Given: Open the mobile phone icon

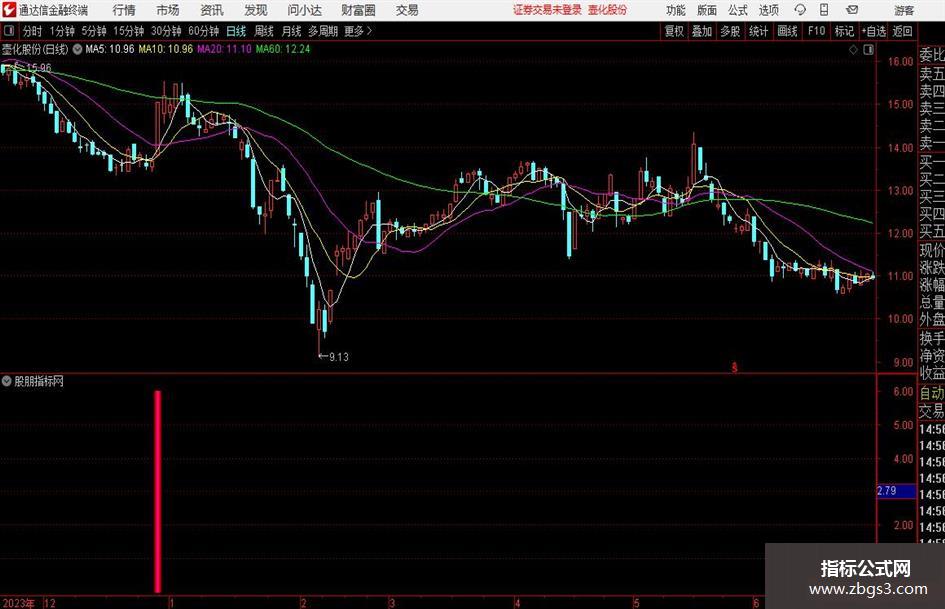Looking at the screenshot, I should point(824,10).
